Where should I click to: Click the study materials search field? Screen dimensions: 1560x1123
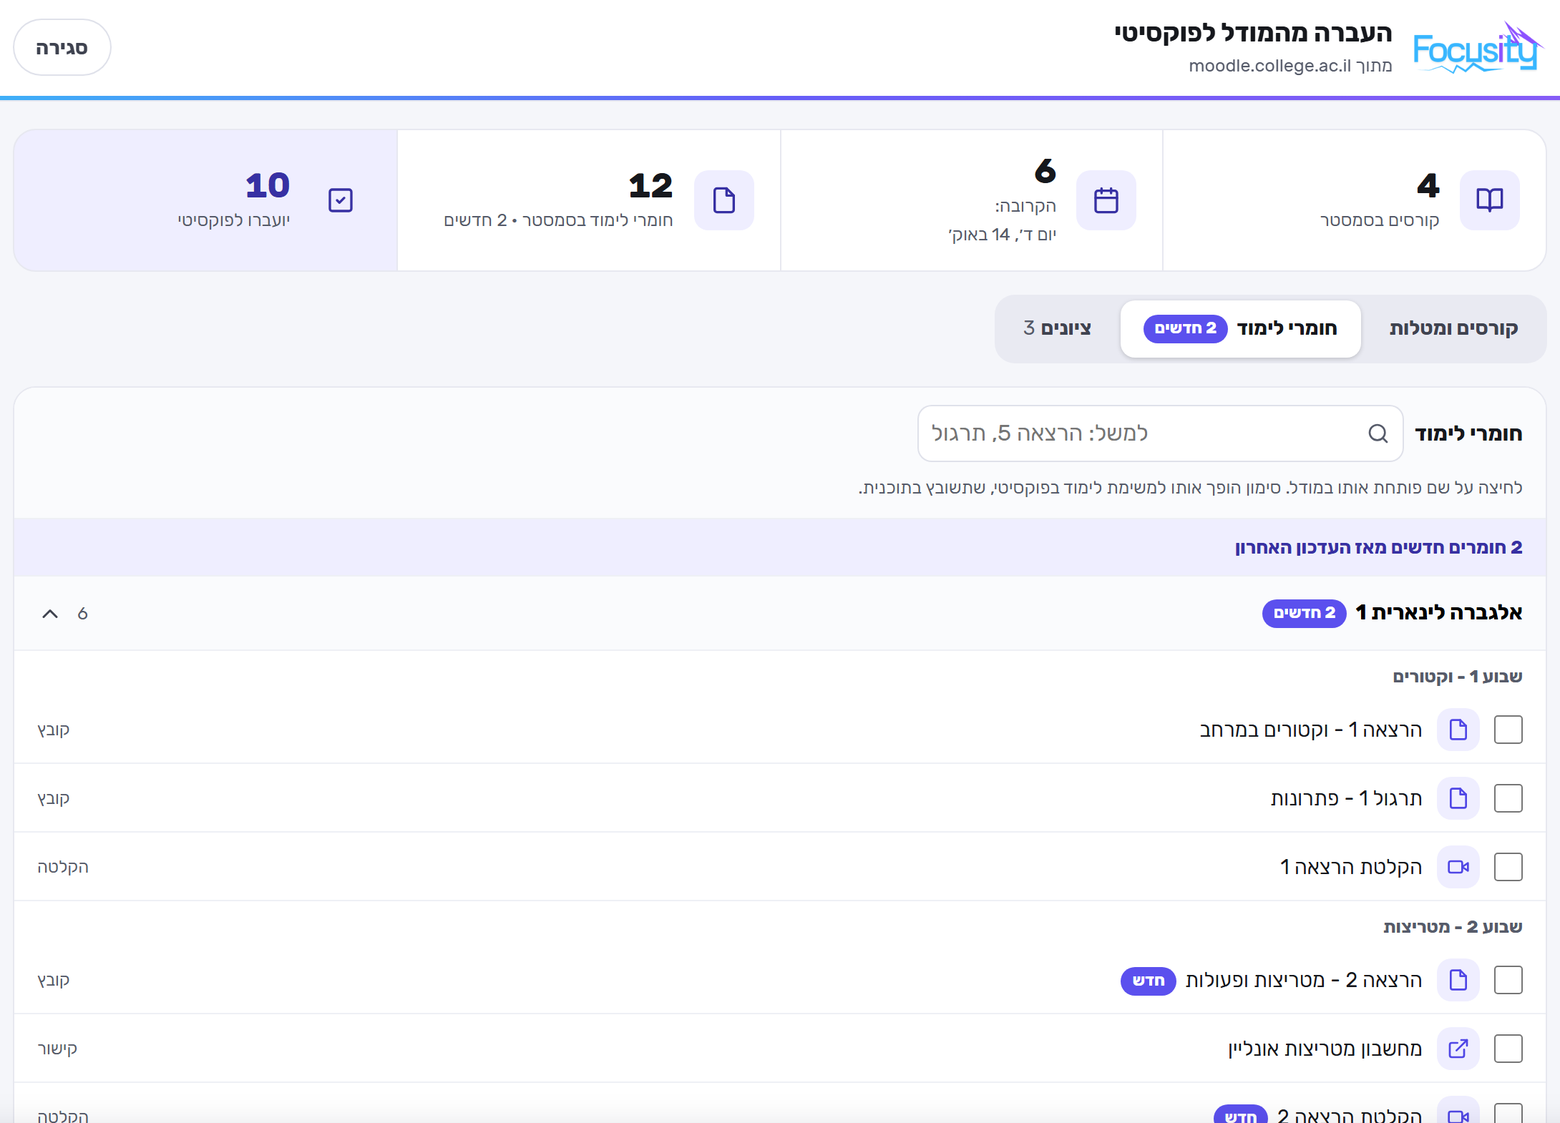click(x=1160, y=433)
